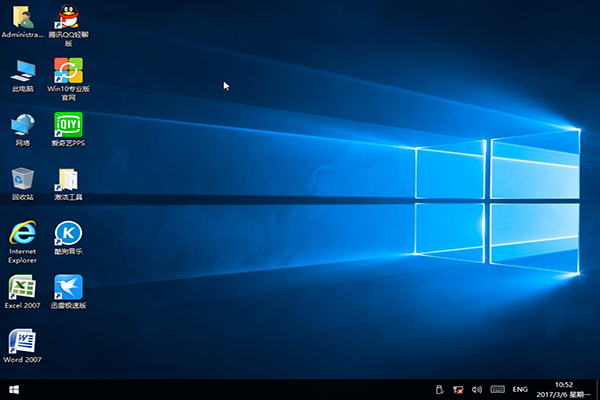Open the 回收站 (Recycle Bin)
The width and height of the screenshot is (600, 400).
22,179
